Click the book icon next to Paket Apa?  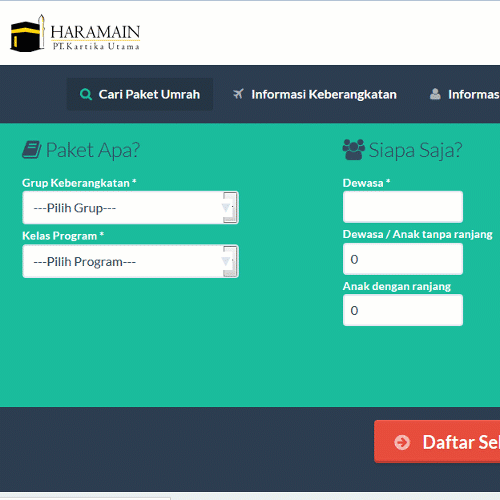click(x=32, y=150)
